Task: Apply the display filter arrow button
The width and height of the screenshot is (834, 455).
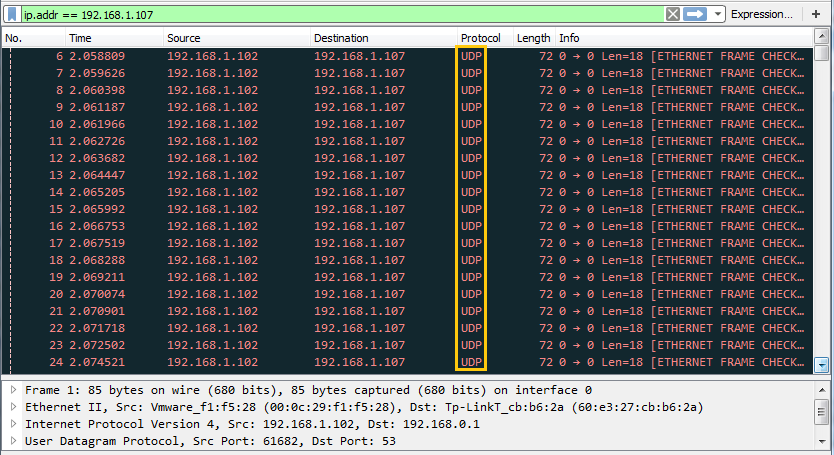Action: (695, 14)
